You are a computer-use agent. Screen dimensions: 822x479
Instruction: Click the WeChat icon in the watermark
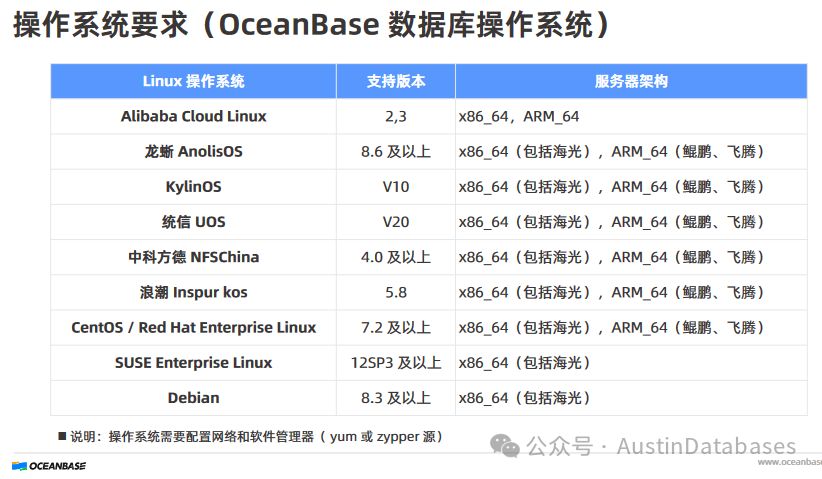505,445
